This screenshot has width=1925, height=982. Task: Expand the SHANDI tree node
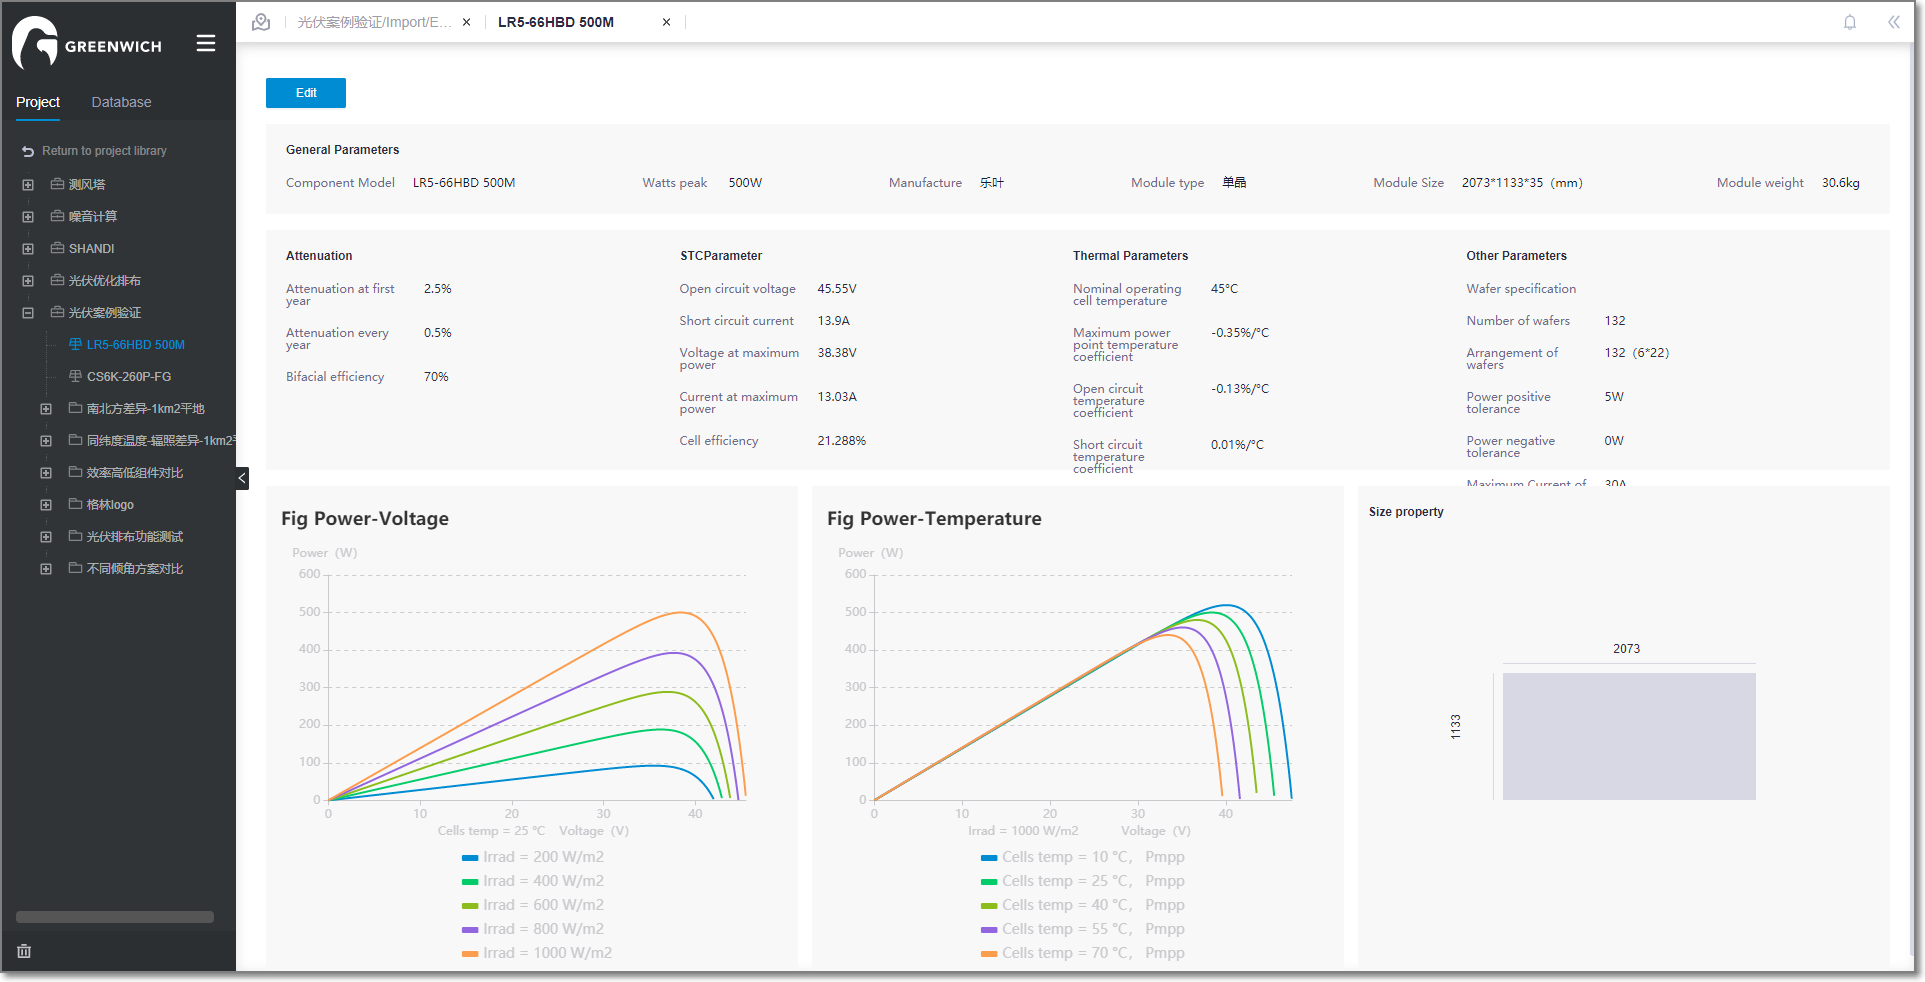28,249
